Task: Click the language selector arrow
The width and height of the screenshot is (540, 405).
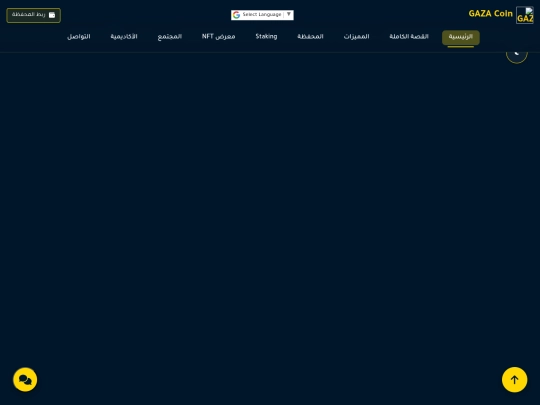Action: [289, 14]
